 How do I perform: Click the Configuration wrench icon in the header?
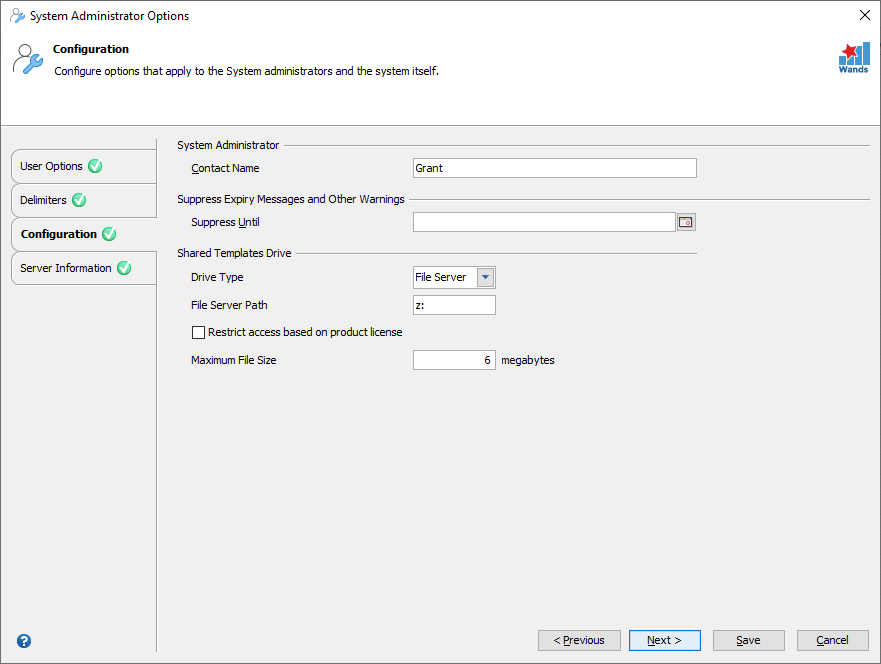tap(28, 60)
